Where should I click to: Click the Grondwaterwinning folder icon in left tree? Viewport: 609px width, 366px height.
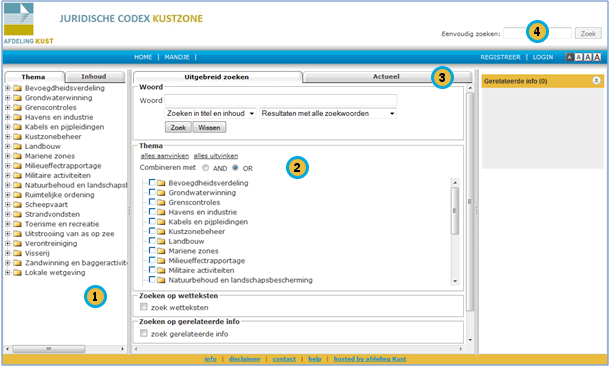[17, 98]
